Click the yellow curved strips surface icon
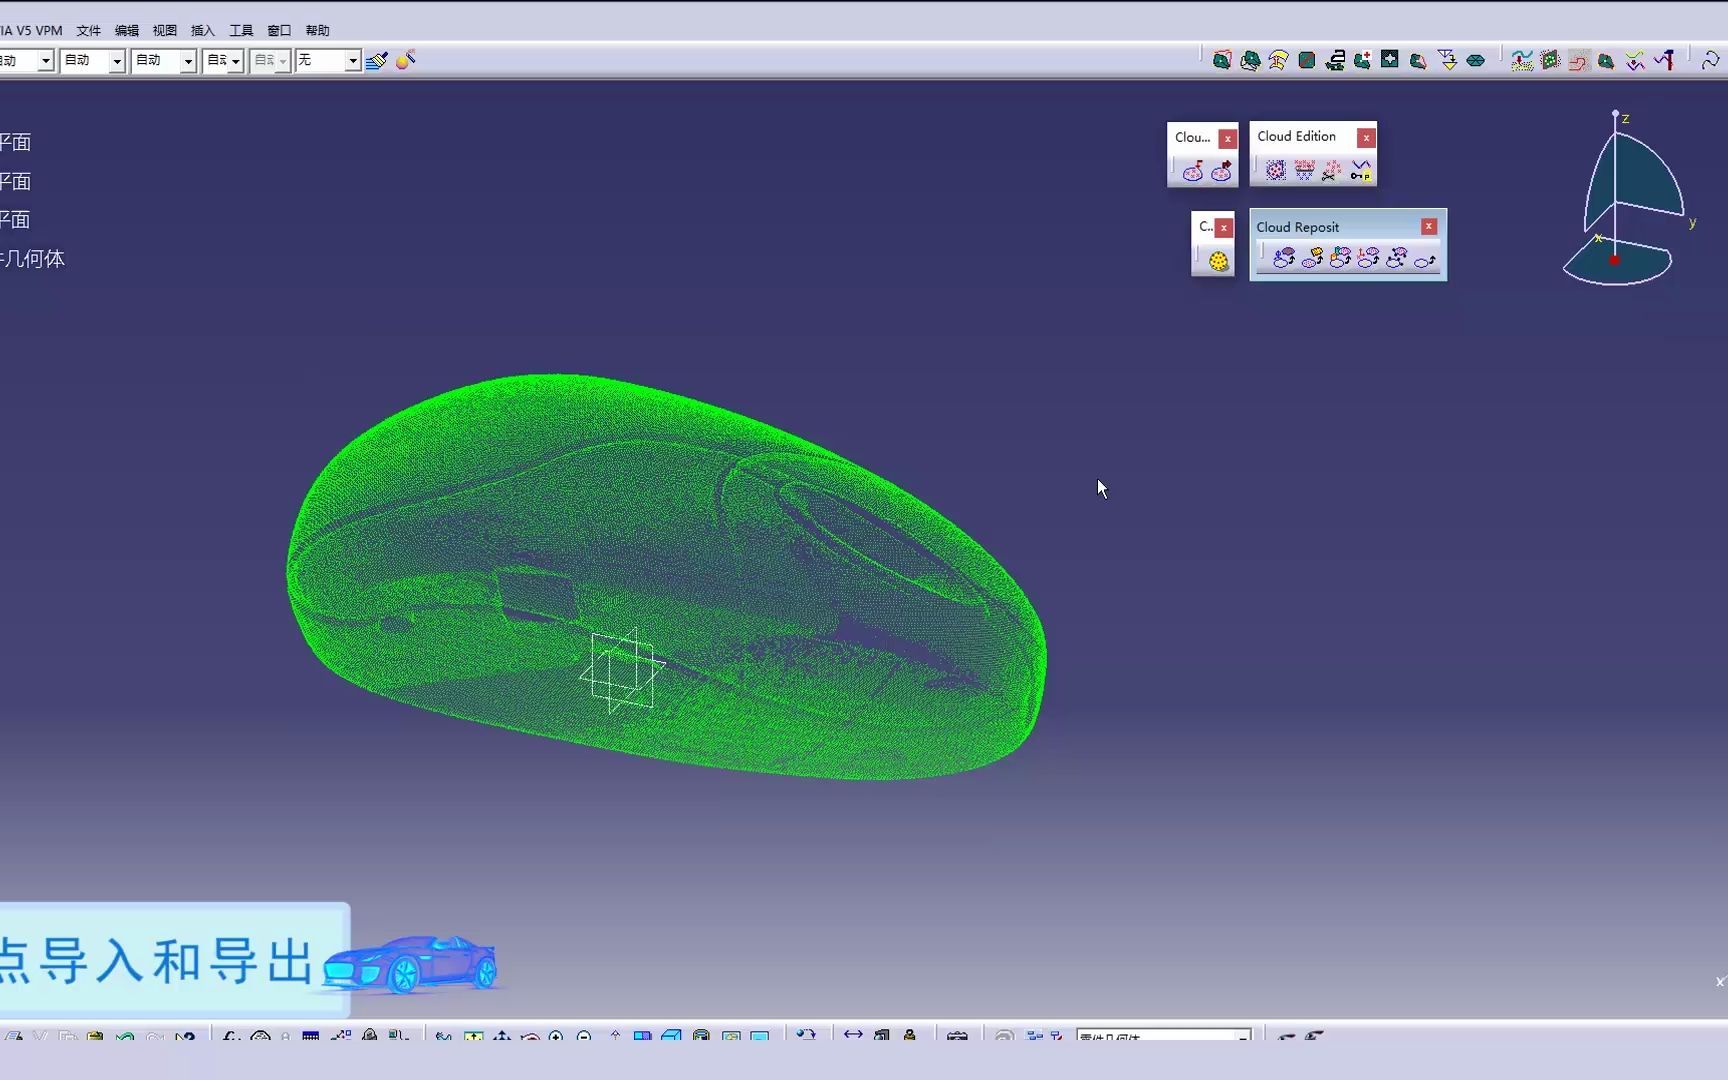Image resolution: width=1728 pixels, height=1080 pixels. [x=1278, y=61]
